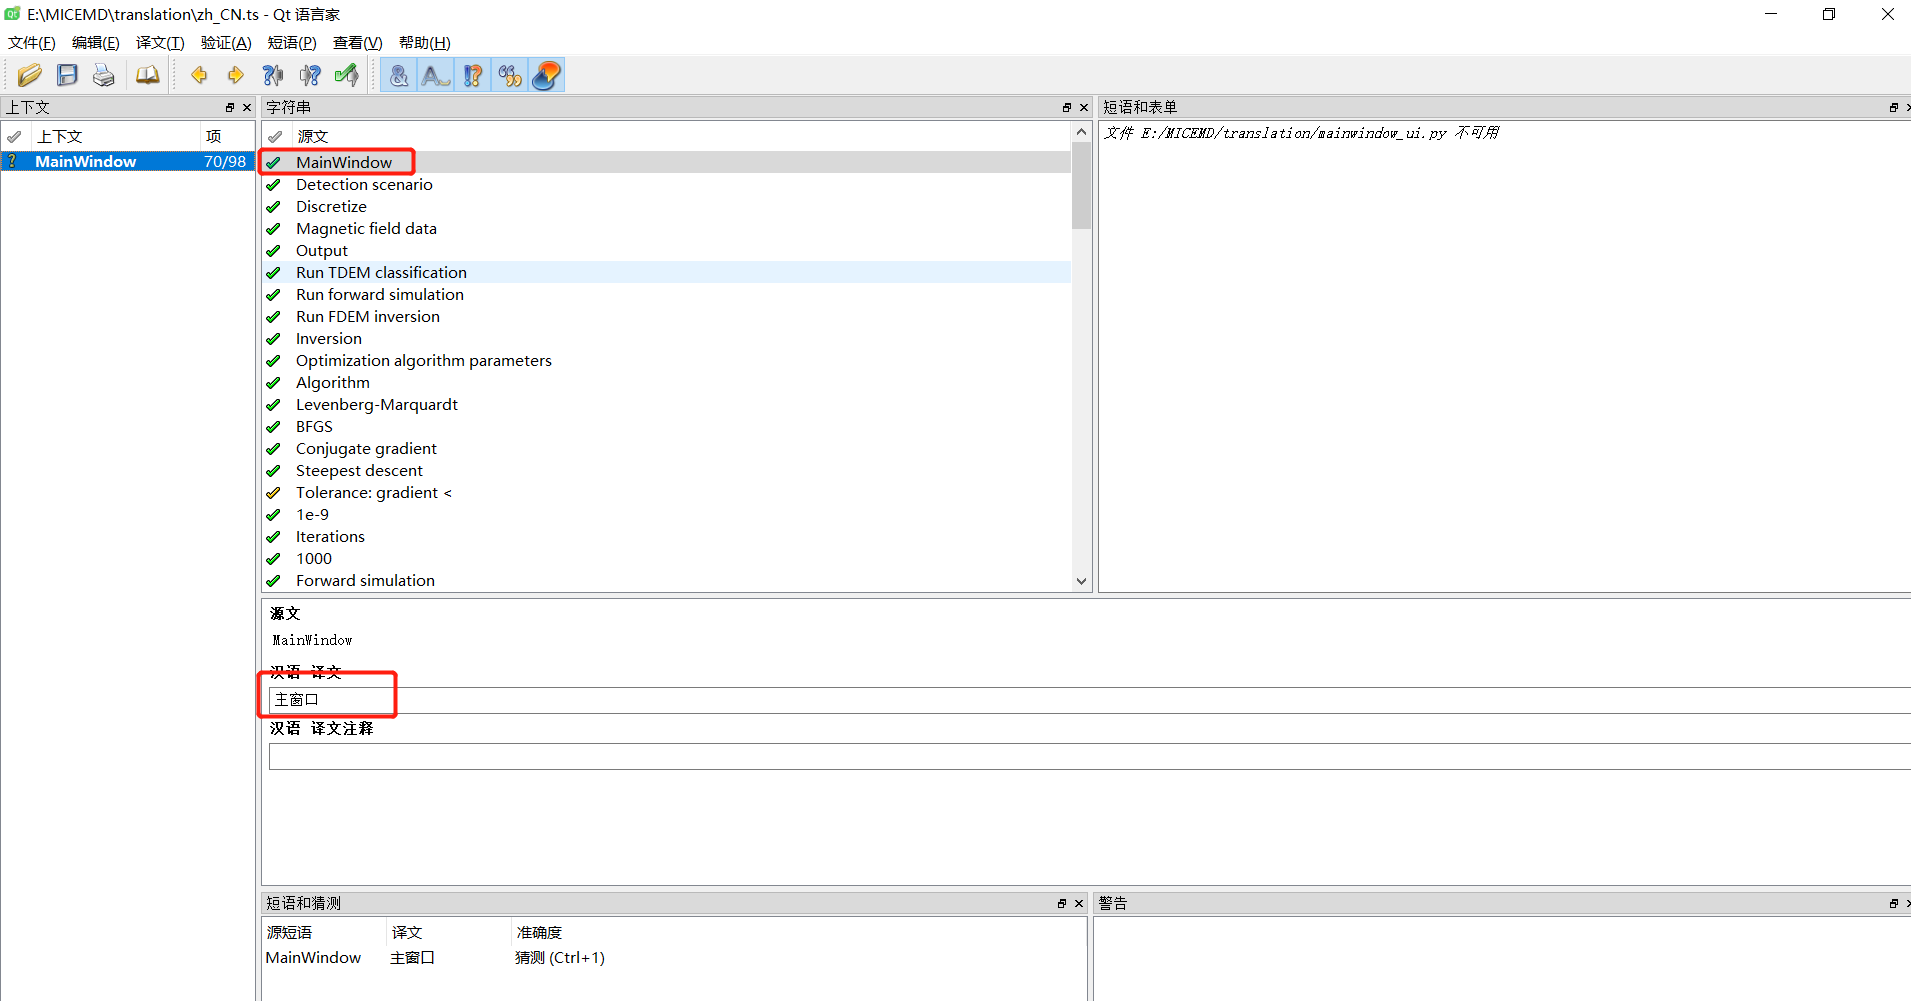Go to the next item

(x=236, y=75)
